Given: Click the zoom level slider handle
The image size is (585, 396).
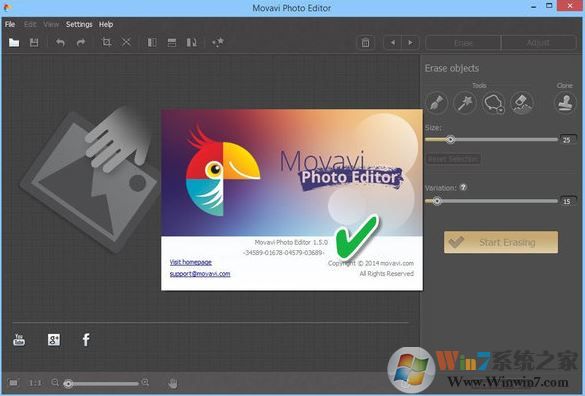Looking at the screenshot, I should 68,383.
